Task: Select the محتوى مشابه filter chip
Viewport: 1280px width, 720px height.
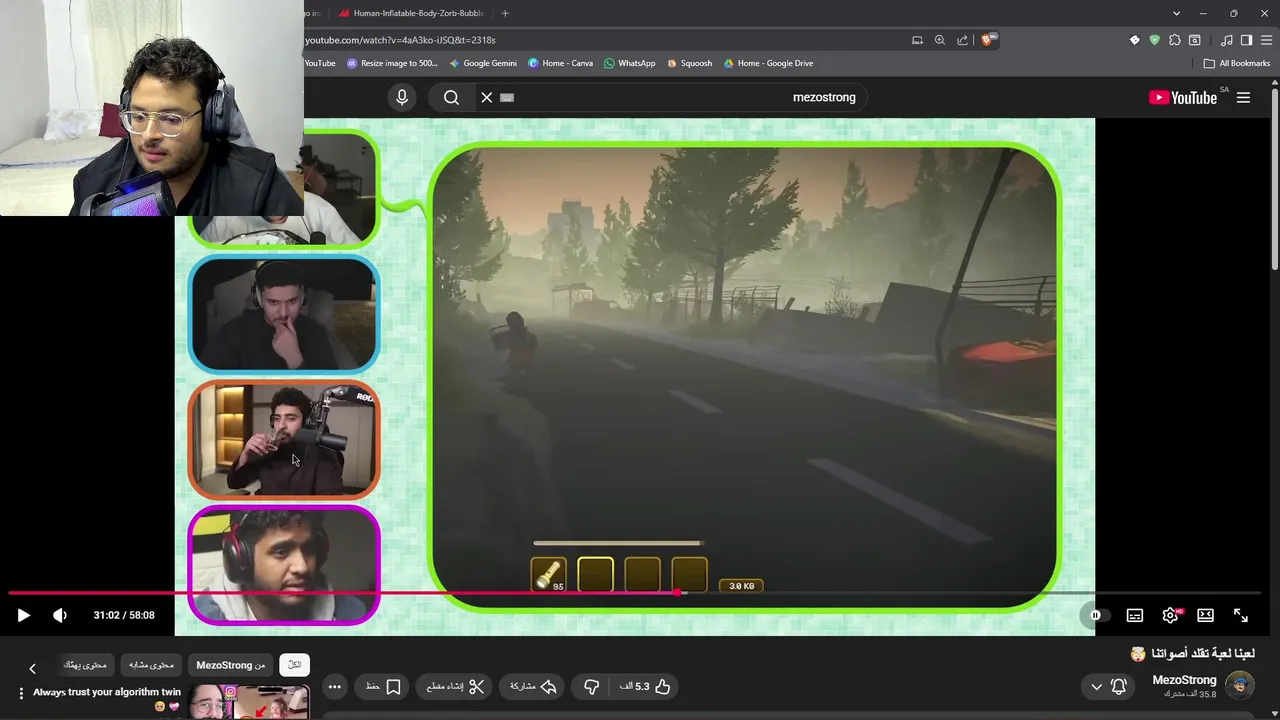Action: point(151,665)
